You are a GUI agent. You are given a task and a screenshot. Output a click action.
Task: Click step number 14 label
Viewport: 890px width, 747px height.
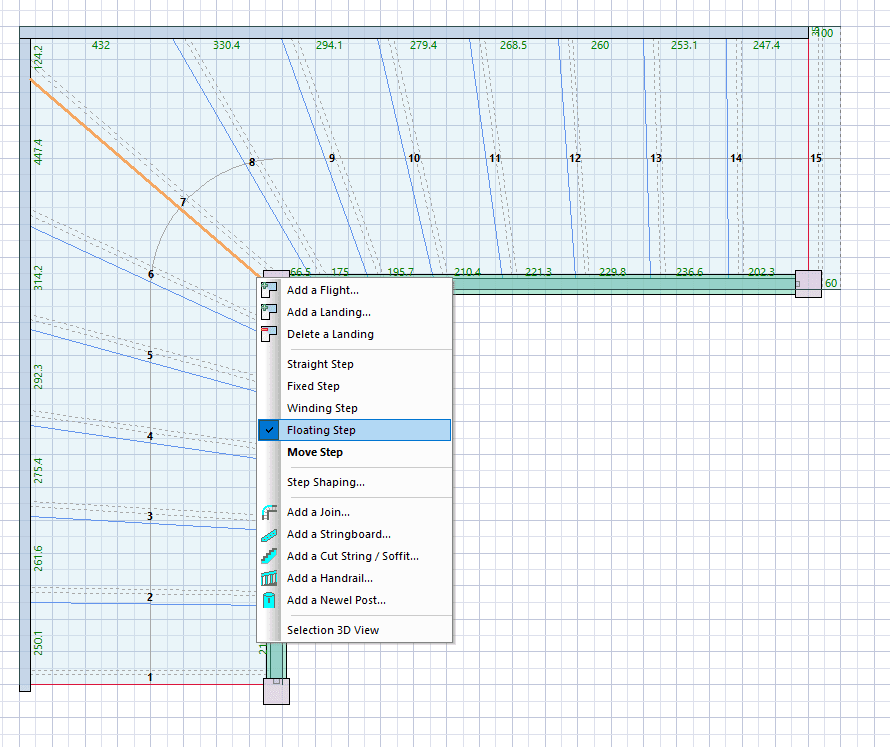tap(736, 158)
